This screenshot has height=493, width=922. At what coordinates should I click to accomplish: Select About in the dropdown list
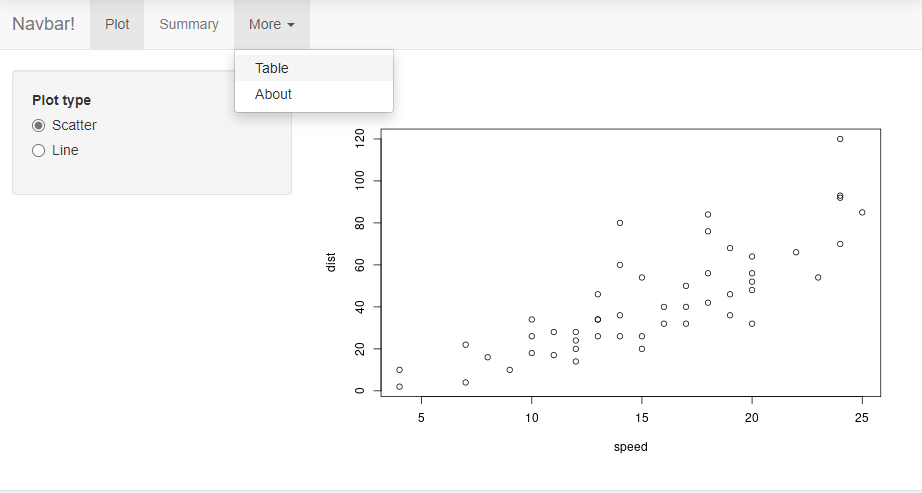click(273, 94)
